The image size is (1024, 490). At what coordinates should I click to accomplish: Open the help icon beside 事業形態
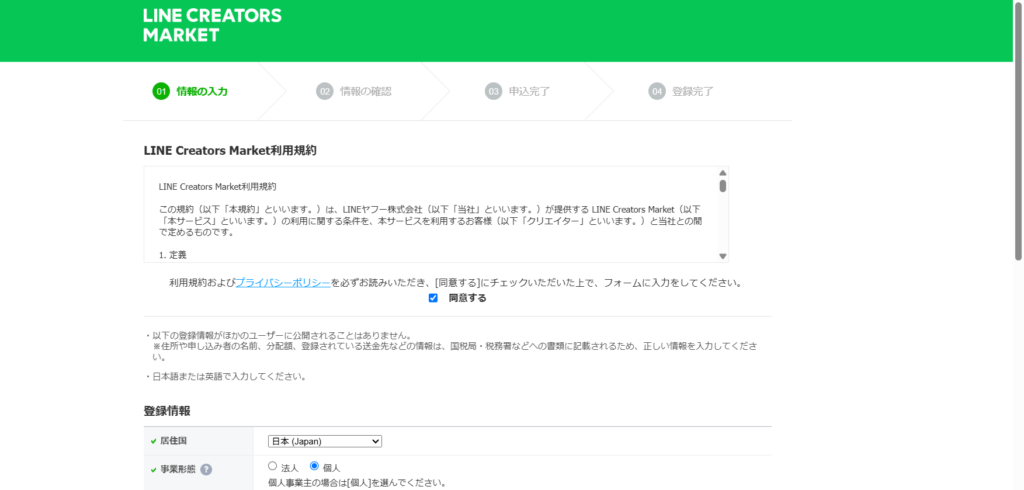206,470
